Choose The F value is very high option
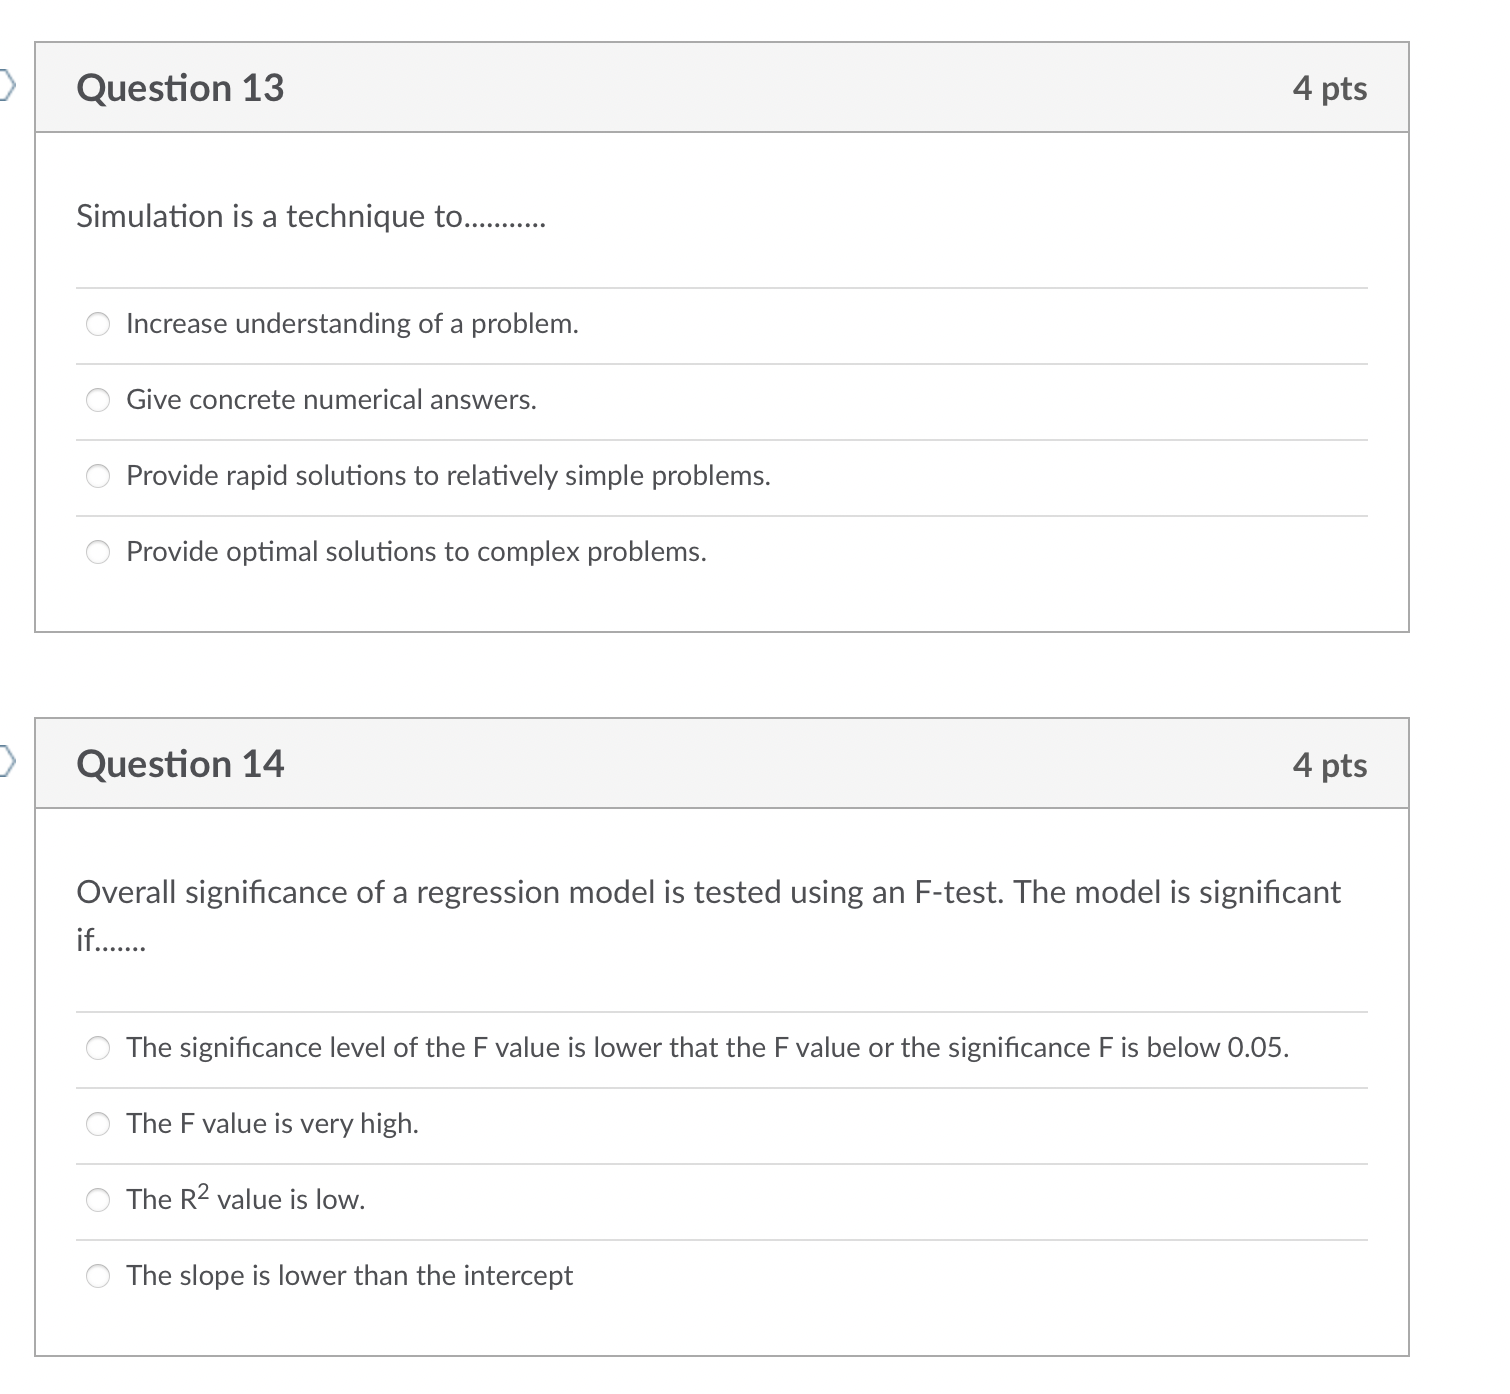Screen dimensions: 1510x1394 click(x=98, y=1124)
